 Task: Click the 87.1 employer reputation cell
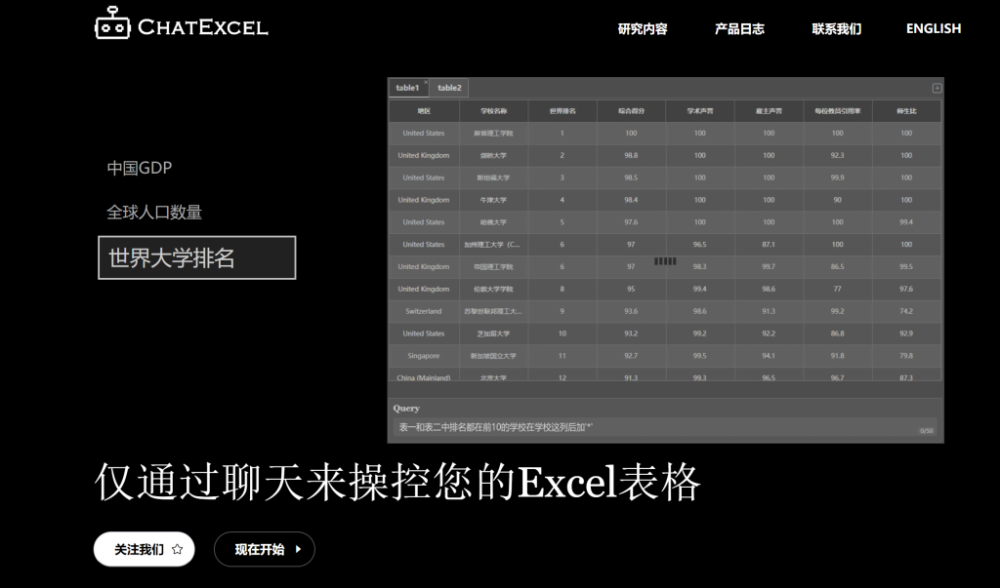tap(769, 244)
